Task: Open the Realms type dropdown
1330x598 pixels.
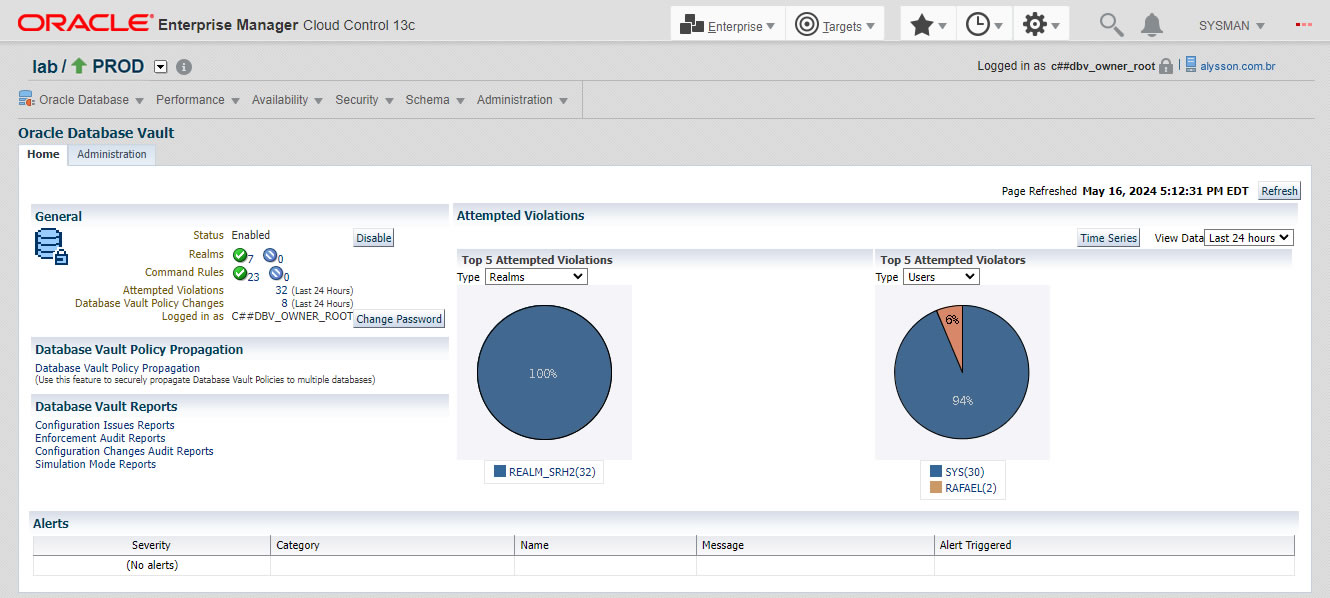Action: click(x=536, y=276)
